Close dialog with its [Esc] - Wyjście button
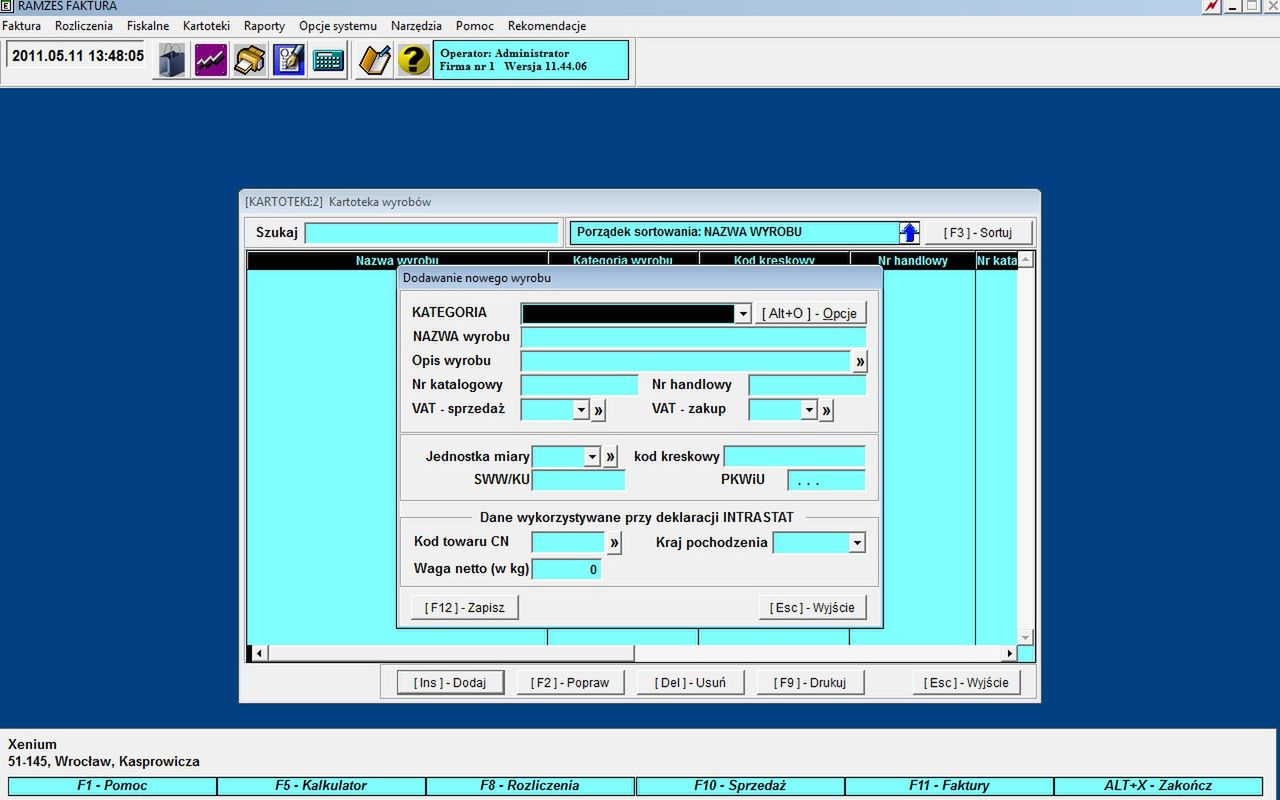The height and width of the screenshot is (800, 1280). coord(812,608)
